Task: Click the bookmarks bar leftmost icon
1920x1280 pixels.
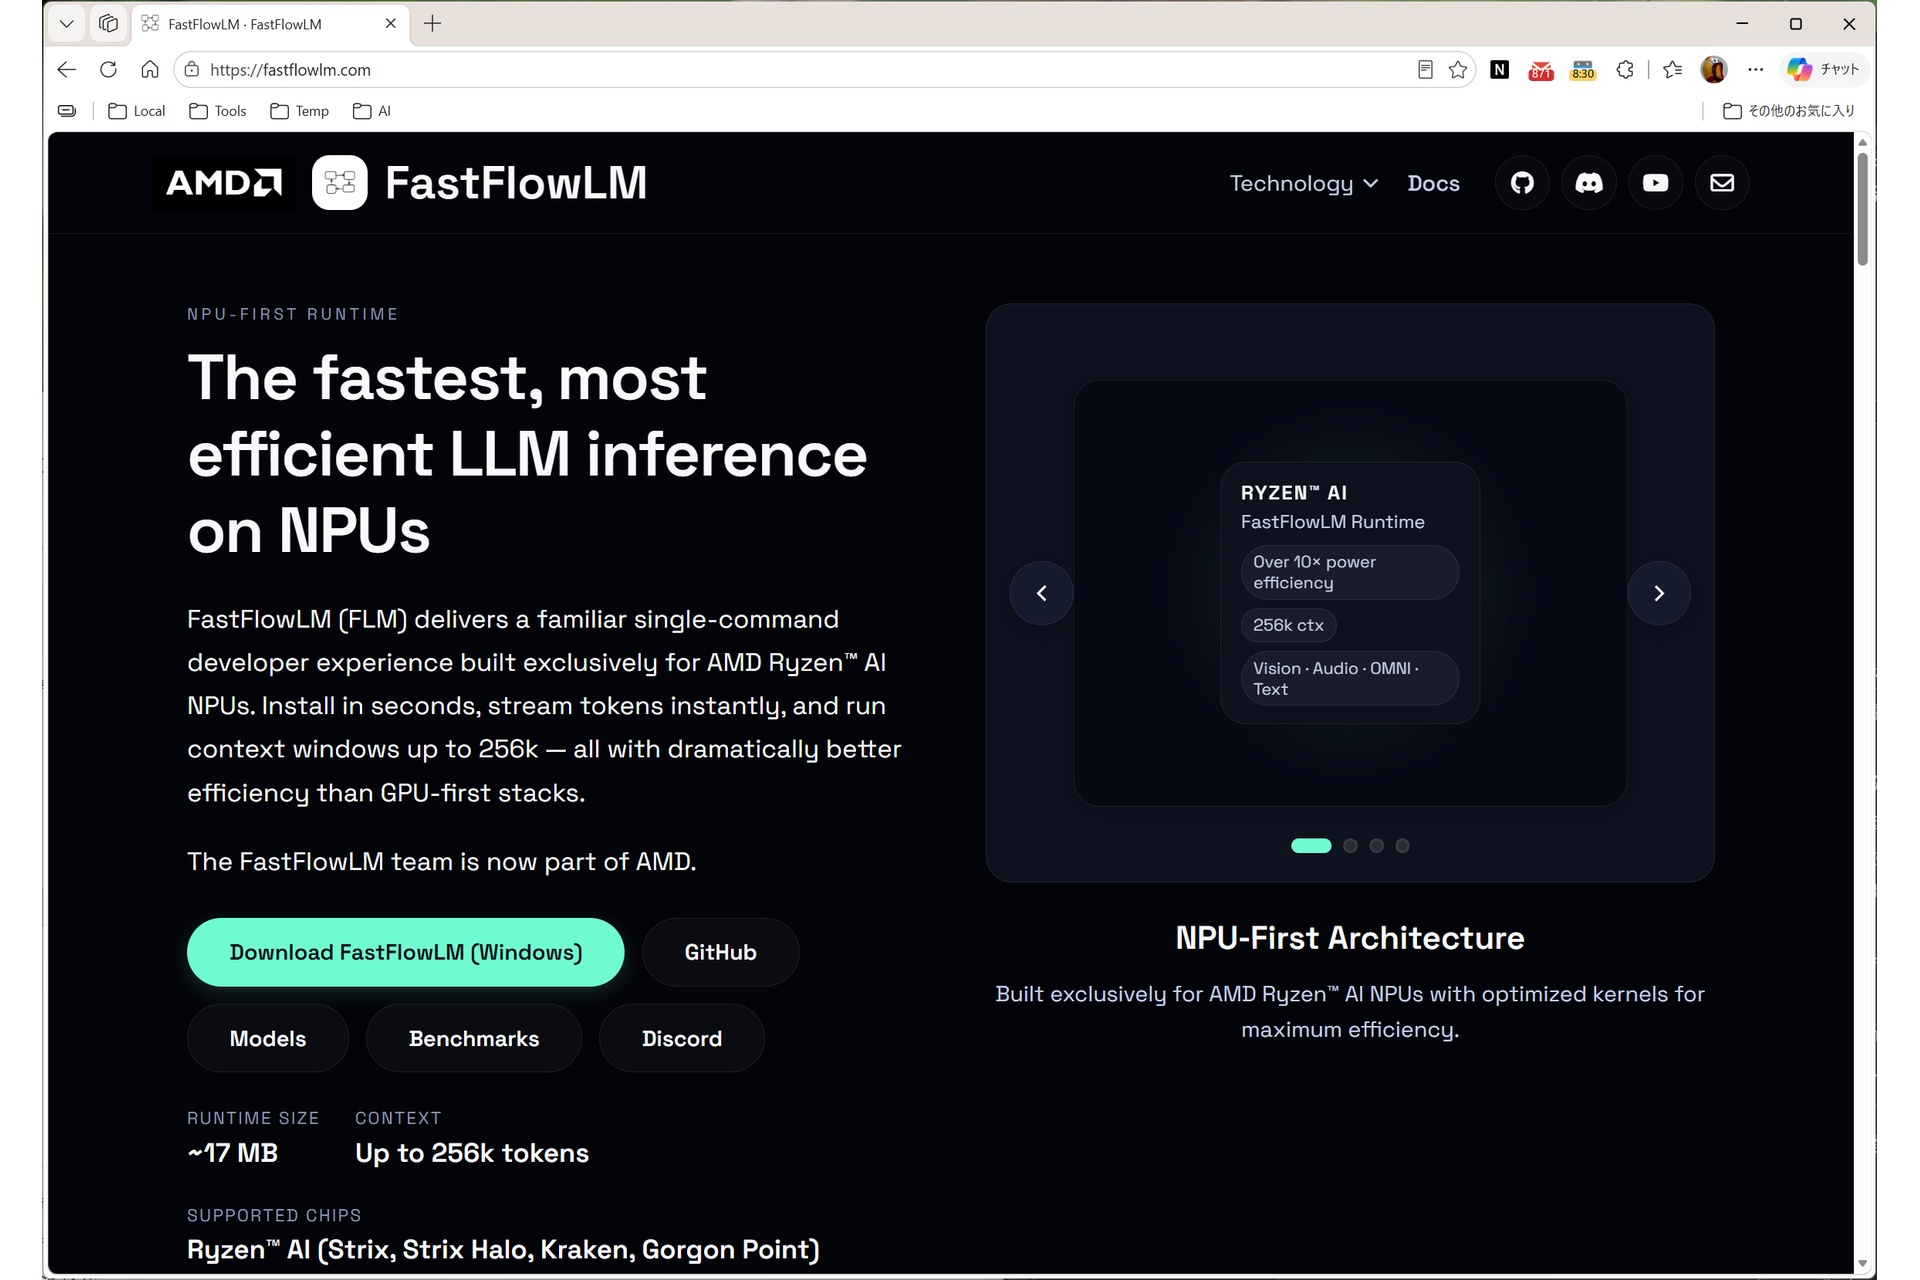Action: pos(67,111)
